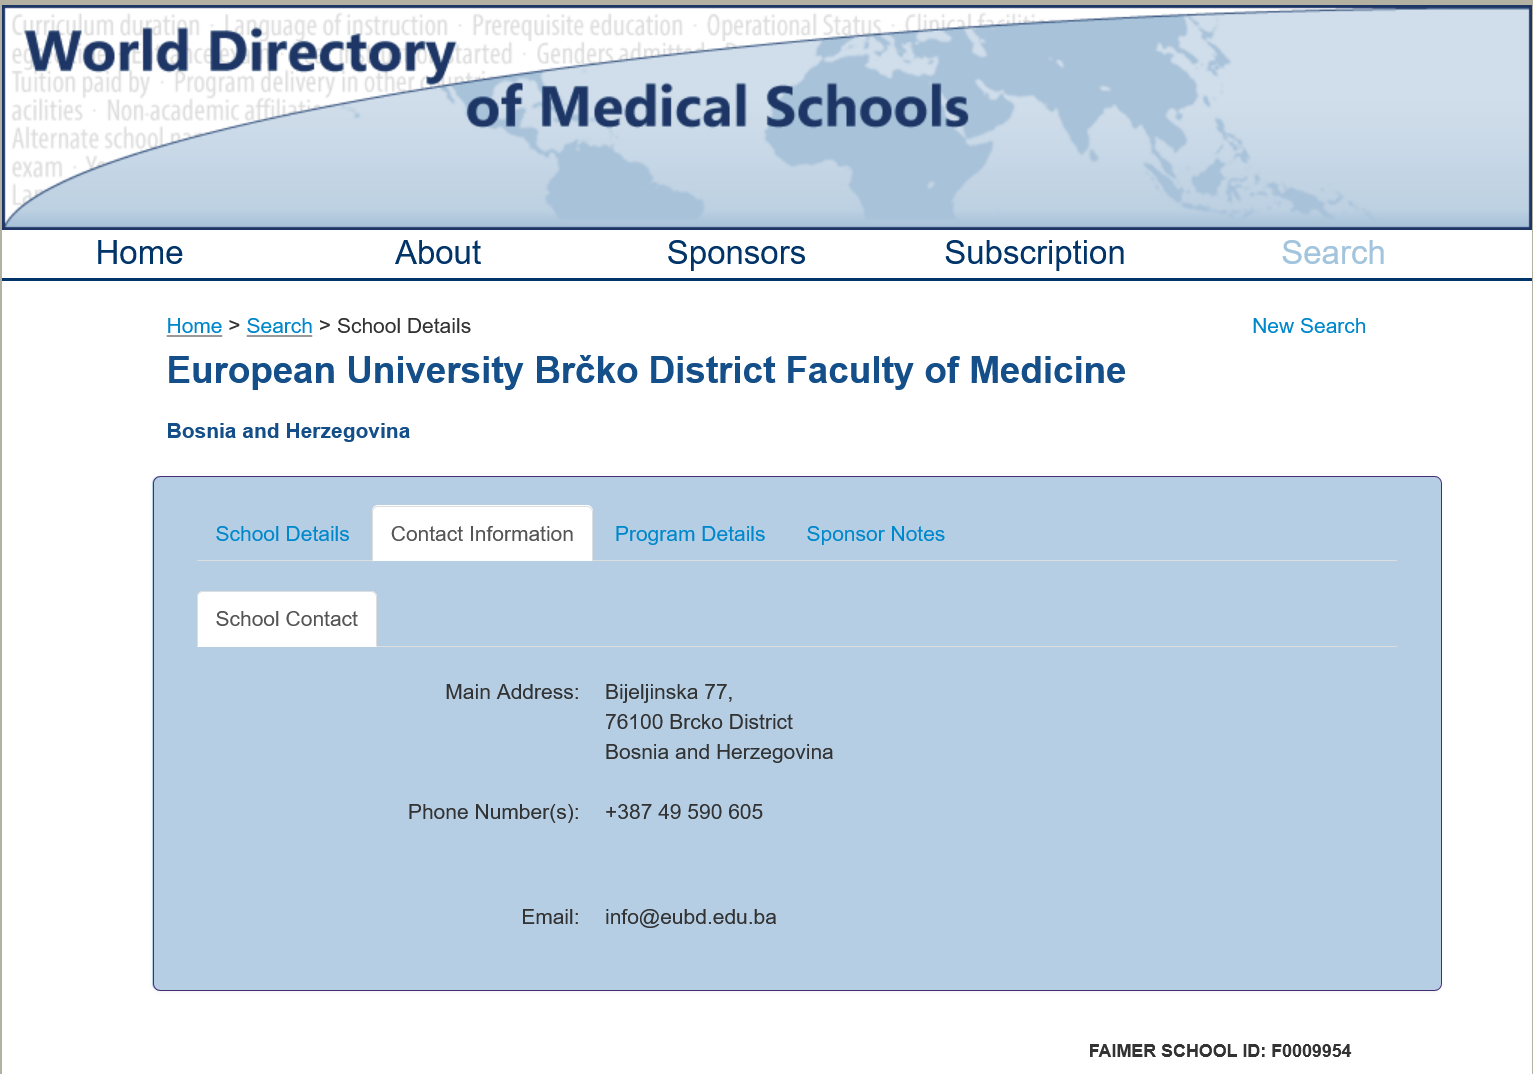Click Bosnia and Herzegovina in the address
The width and height of the screenshot is (1533, 1074).
(719, 752)
